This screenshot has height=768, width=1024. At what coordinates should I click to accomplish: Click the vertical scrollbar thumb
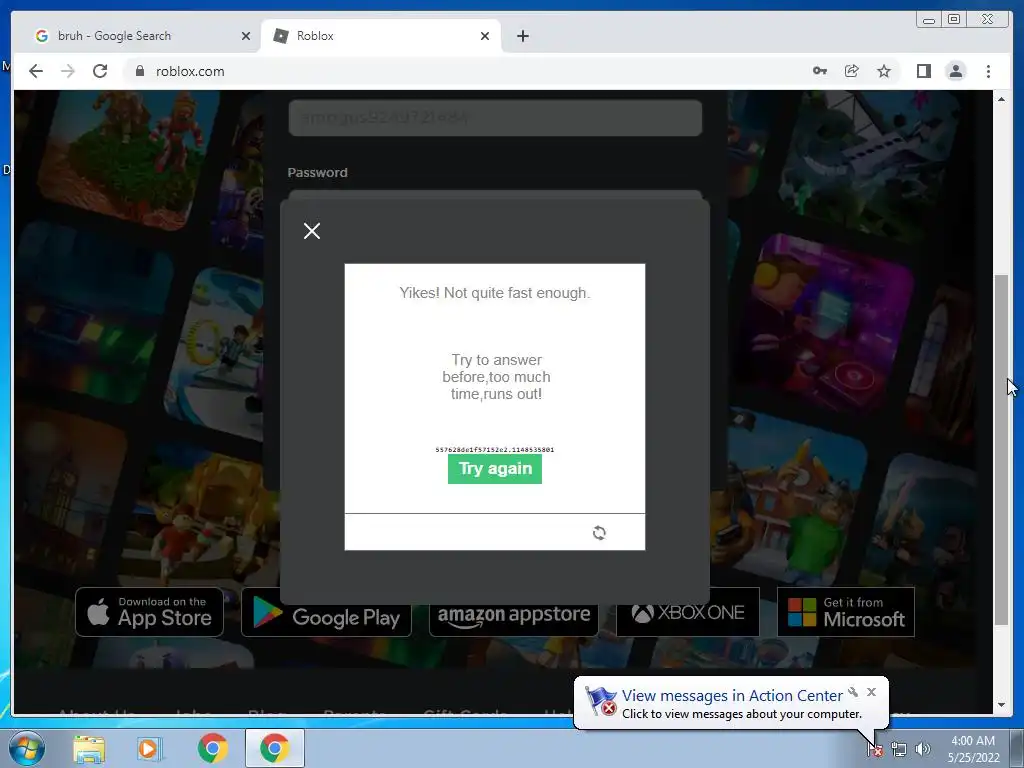[1001, 450]
